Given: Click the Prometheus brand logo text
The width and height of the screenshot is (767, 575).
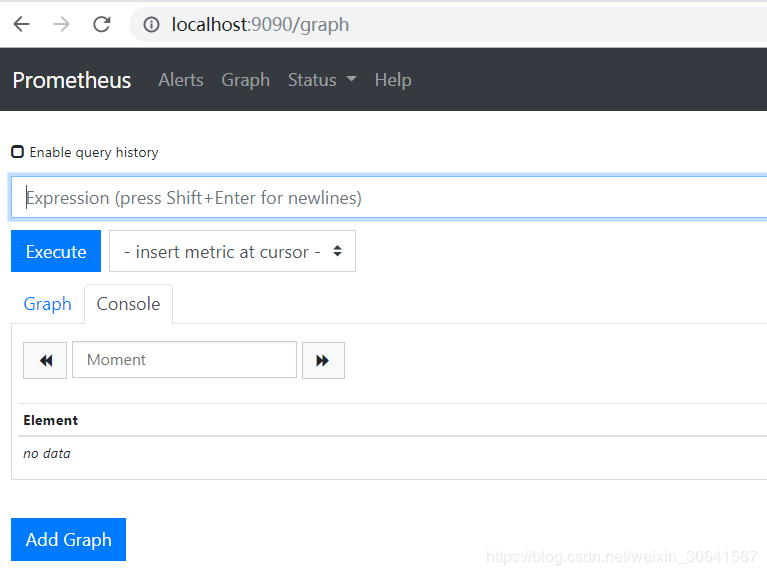Looking at the screenshot, I should point(71,80).
